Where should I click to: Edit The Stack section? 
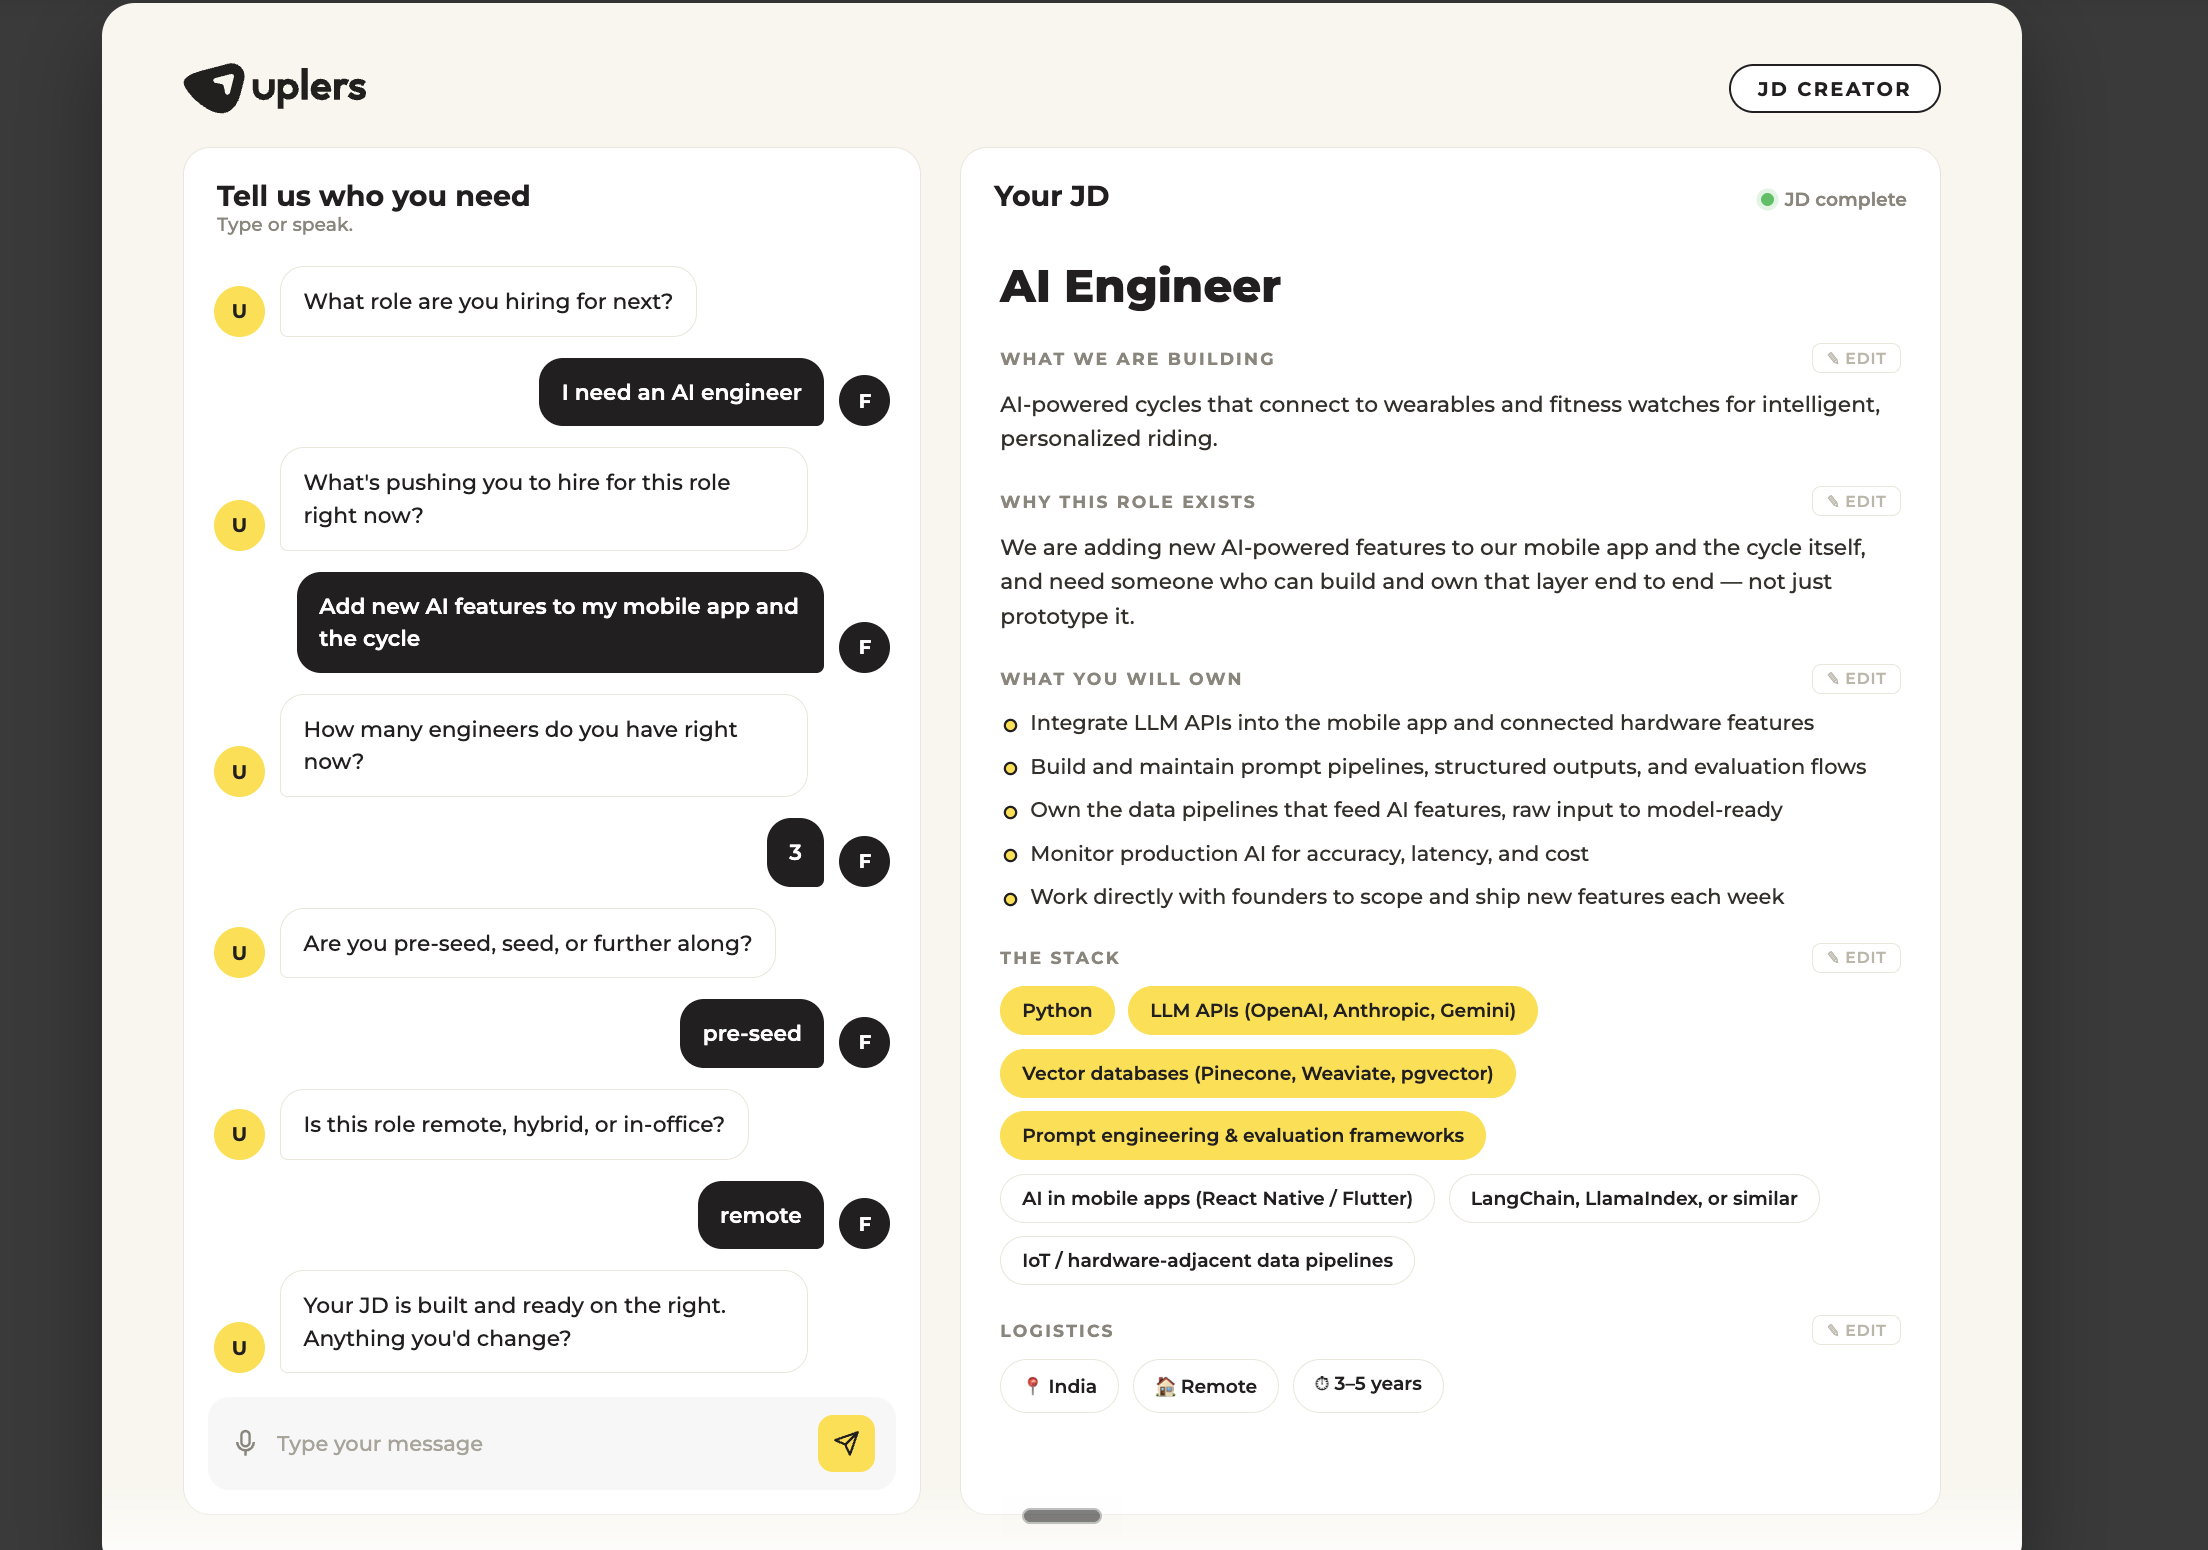pyautogui.click(x=1856, y=957)
